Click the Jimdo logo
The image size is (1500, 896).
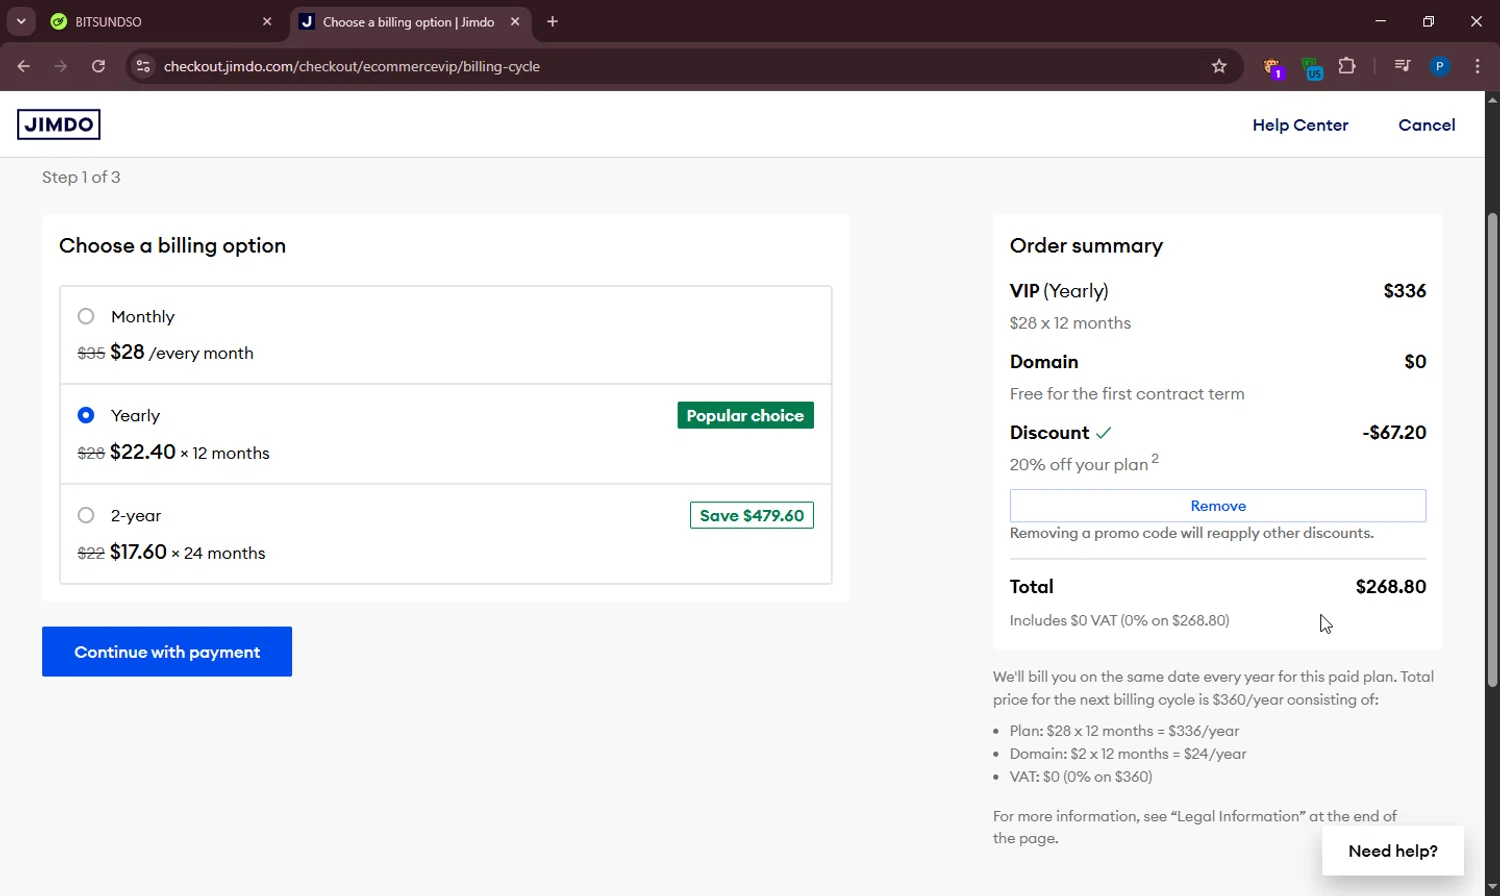[x=59, y=125]
